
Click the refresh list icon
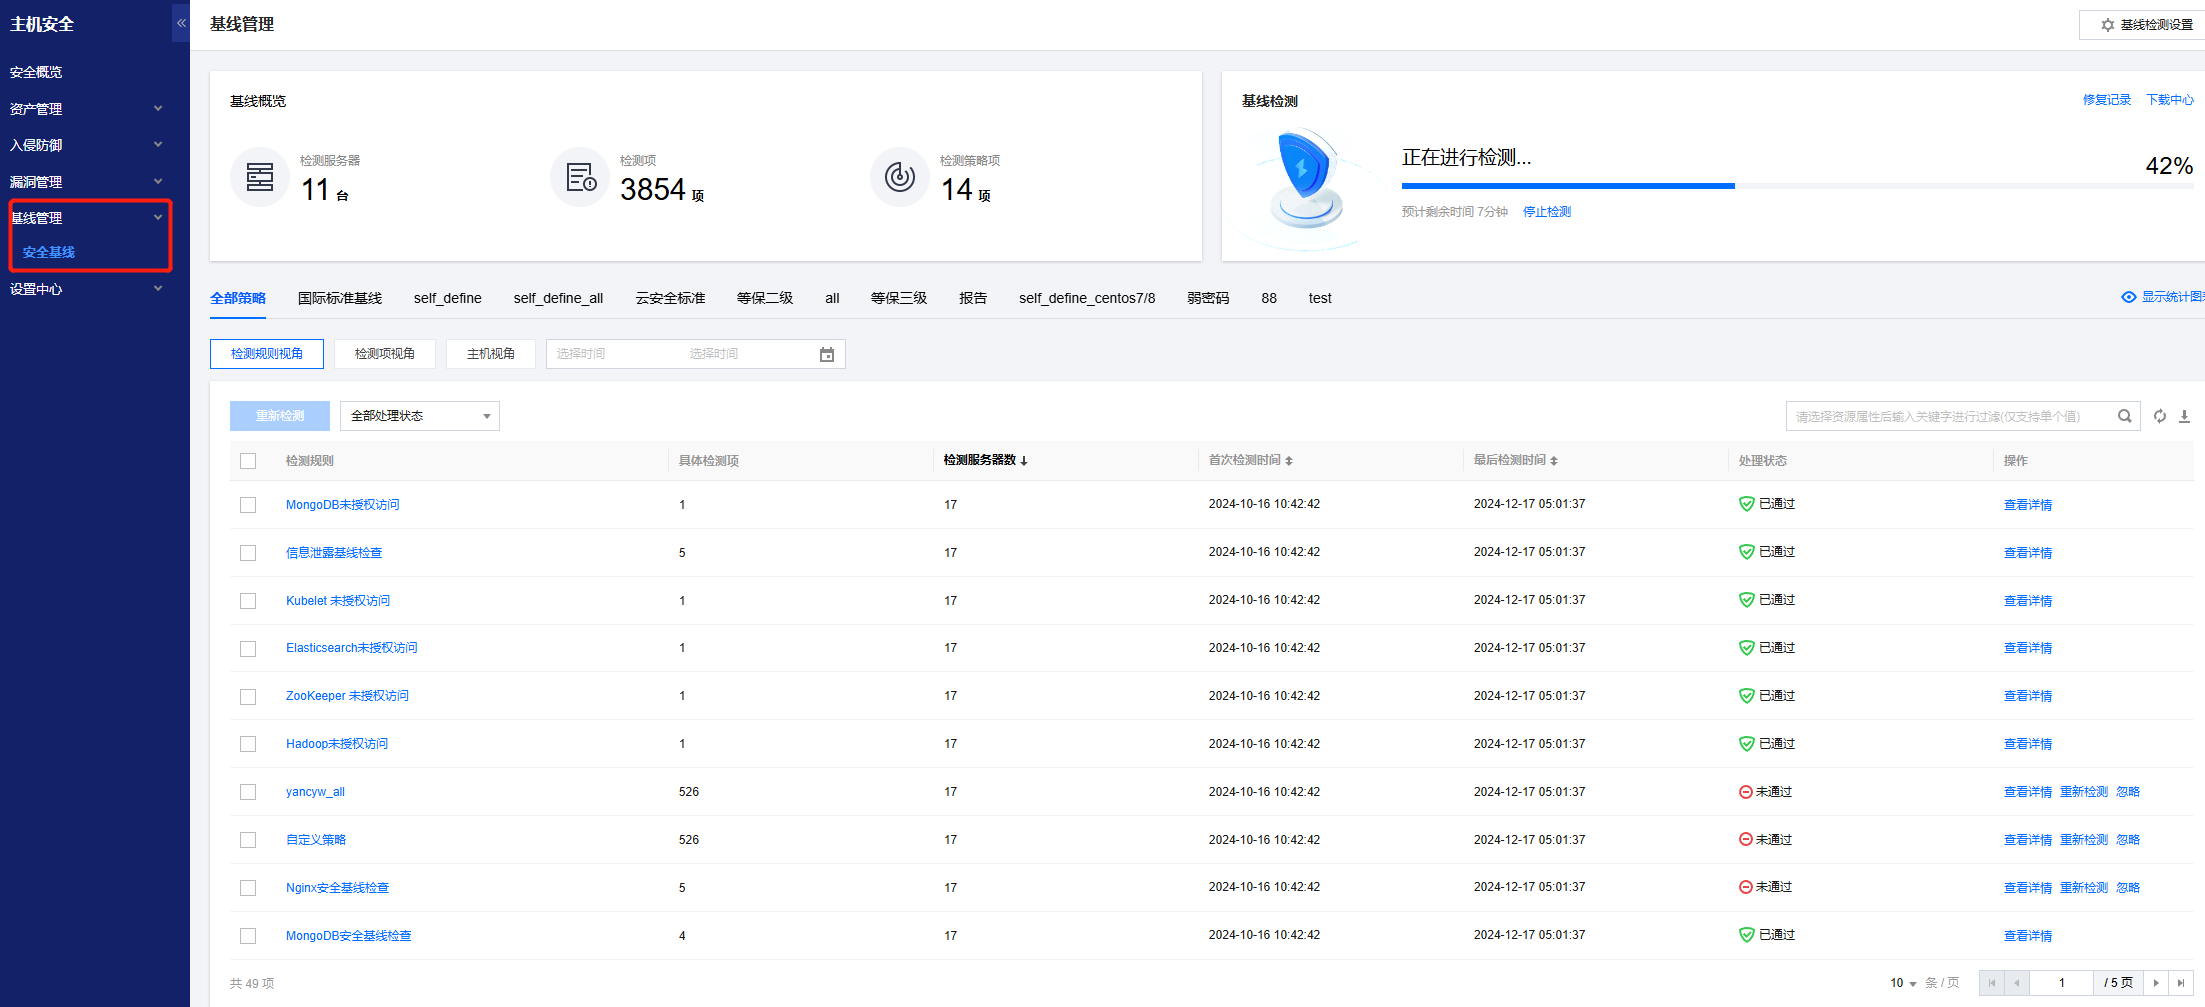pyautogui.click(x=2160, y=416)
